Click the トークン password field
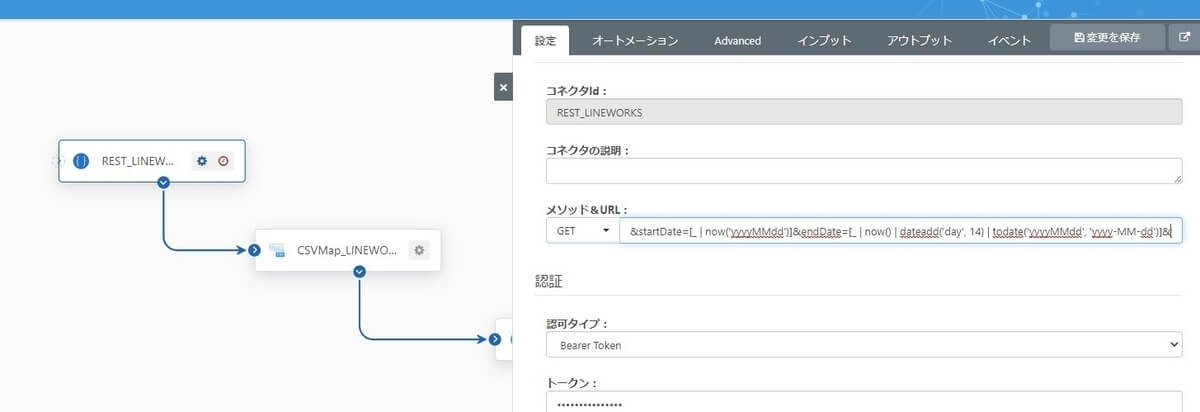1200x412 pixels. [864, 402]
